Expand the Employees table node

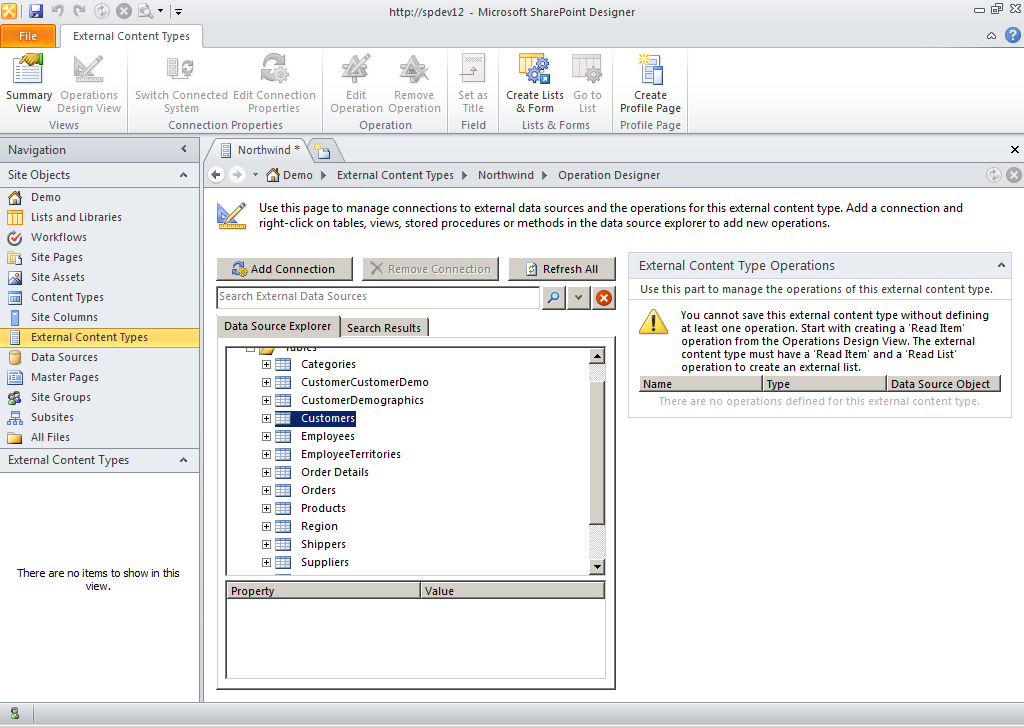click(266, 437)
